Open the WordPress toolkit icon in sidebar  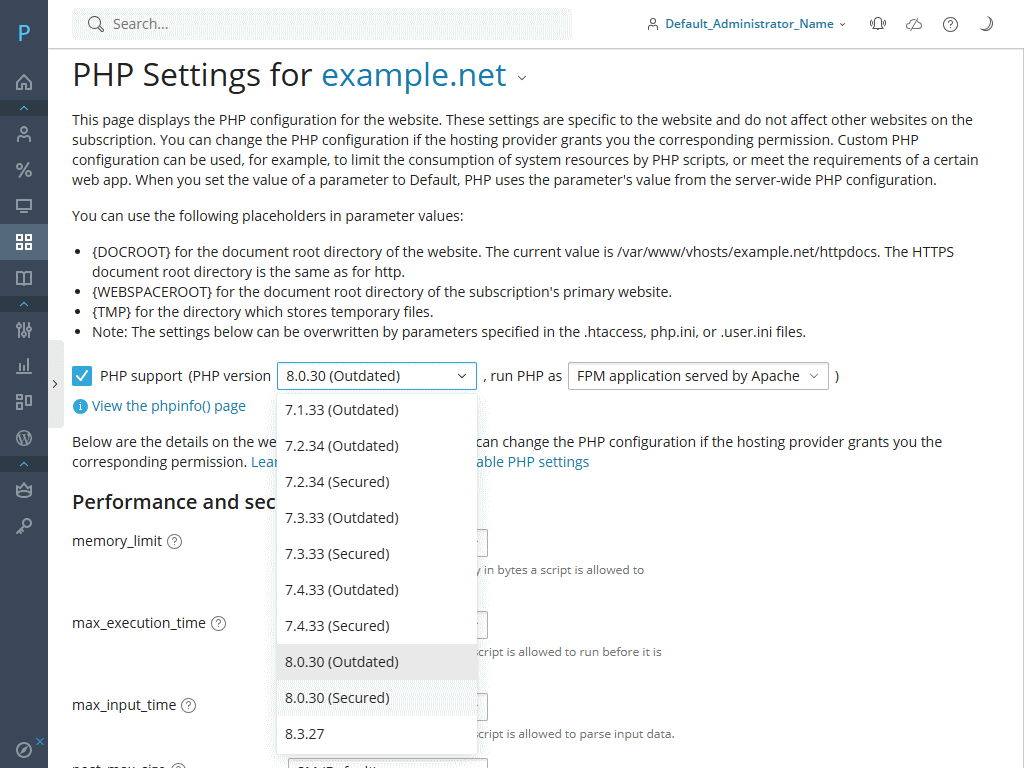(24, 438)
